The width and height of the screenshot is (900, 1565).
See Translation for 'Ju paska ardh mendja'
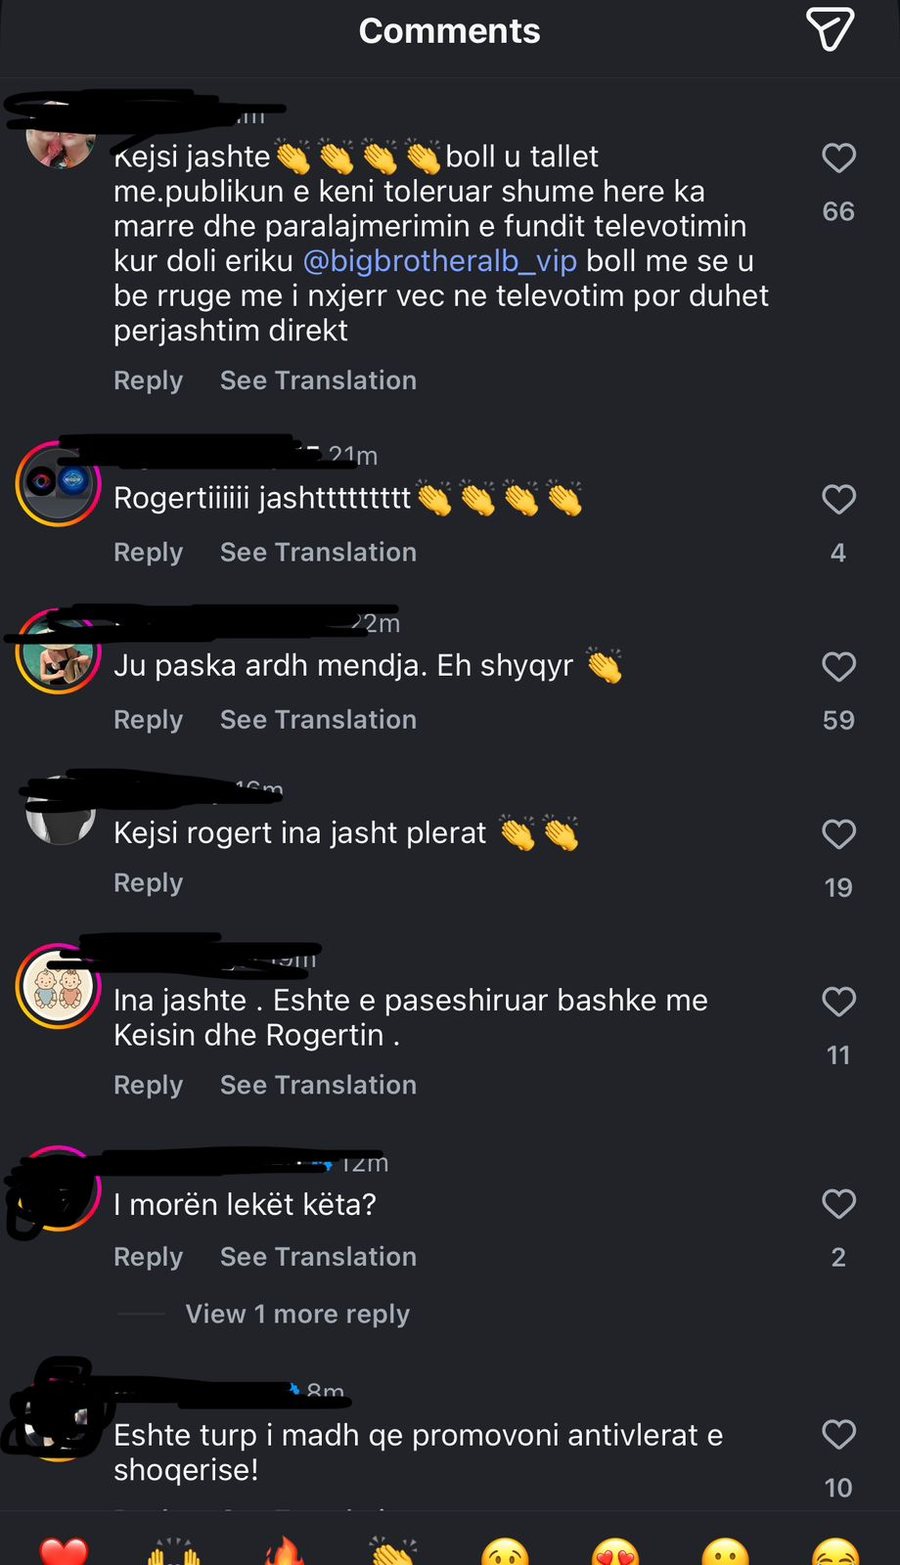tap(318, 720)
